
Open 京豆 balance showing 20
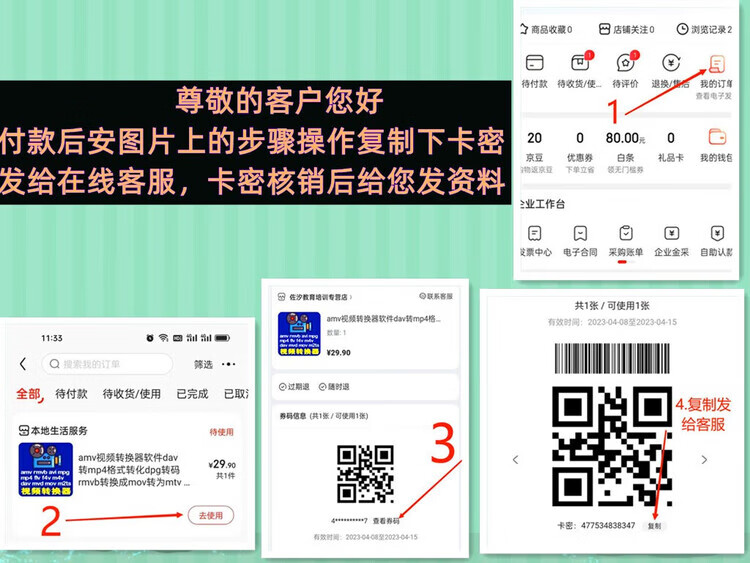(x=535, y=151)
